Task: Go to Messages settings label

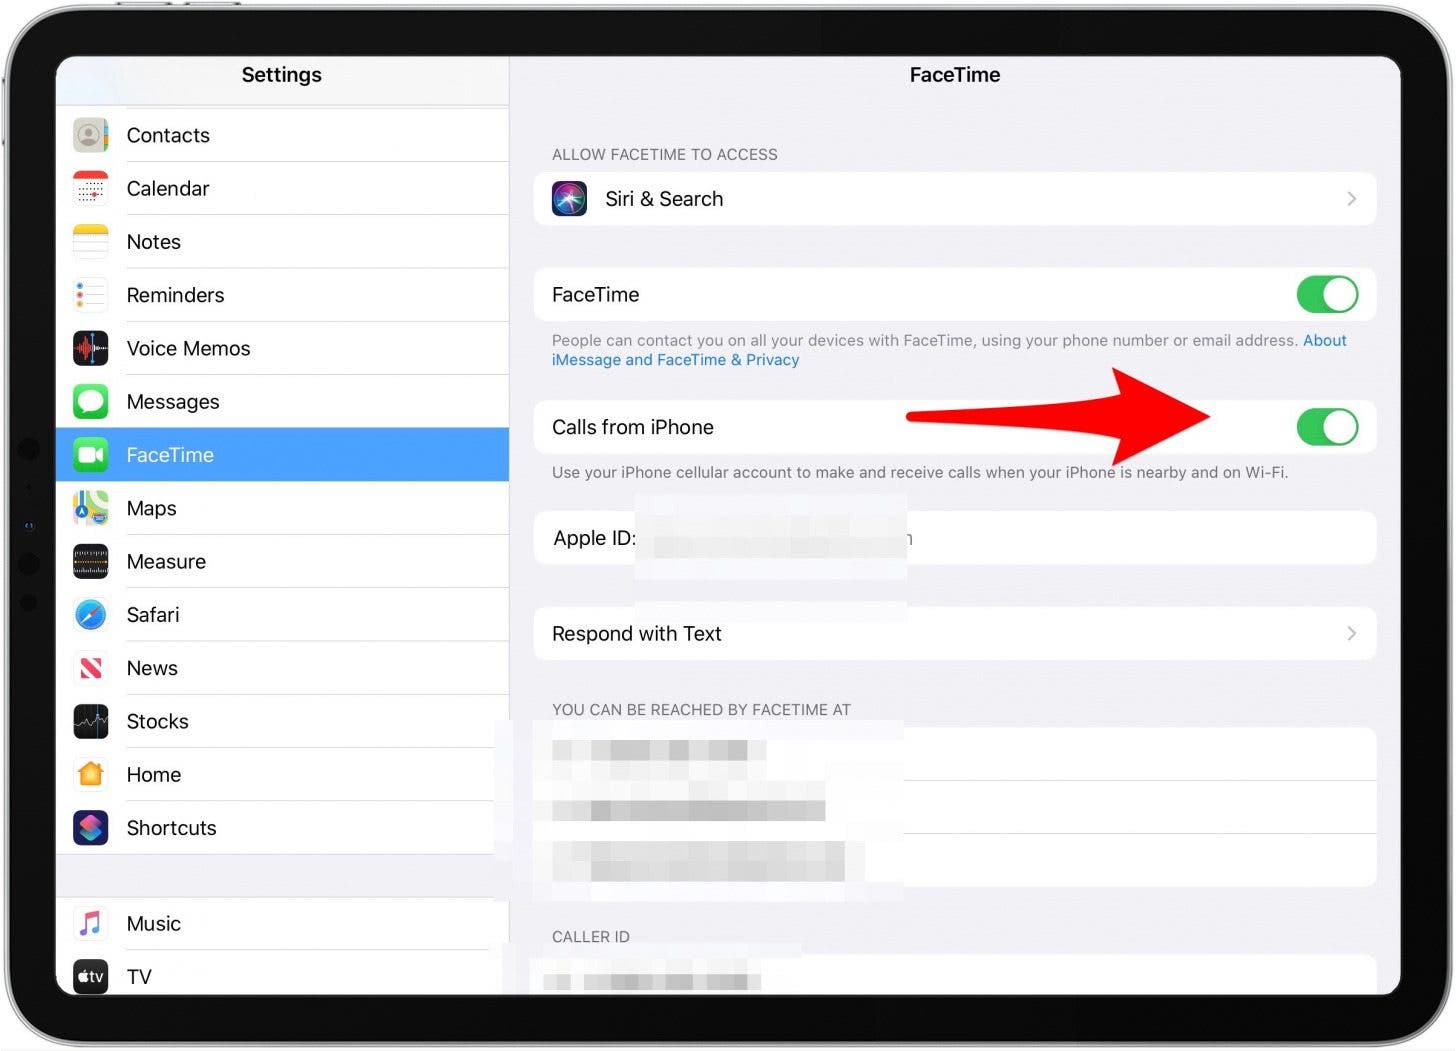Action: point(173,402)
